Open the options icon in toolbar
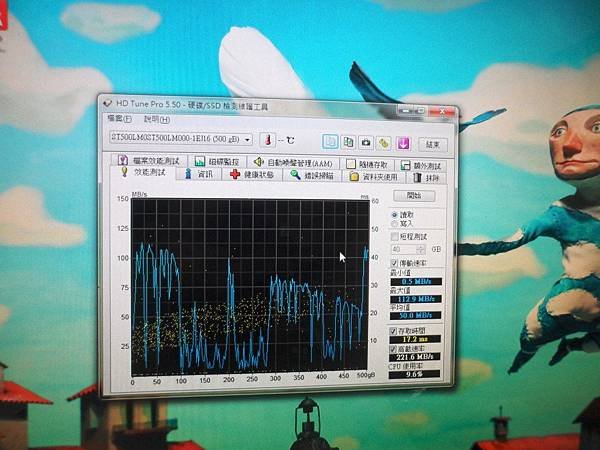 (384, 143)
